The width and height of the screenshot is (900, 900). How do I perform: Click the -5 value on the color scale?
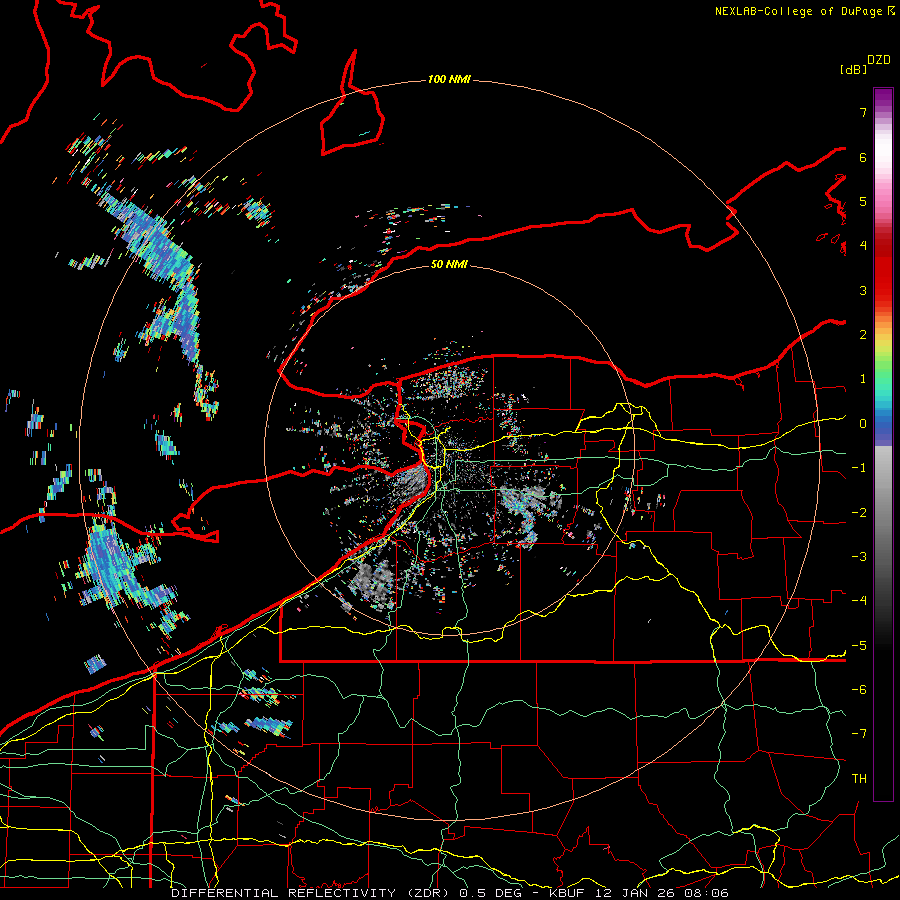859,646
